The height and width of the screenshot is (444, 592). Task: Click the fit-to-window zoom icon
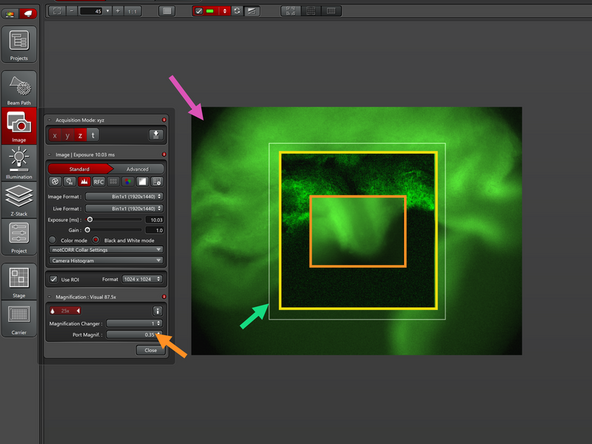tap(57, 11)
